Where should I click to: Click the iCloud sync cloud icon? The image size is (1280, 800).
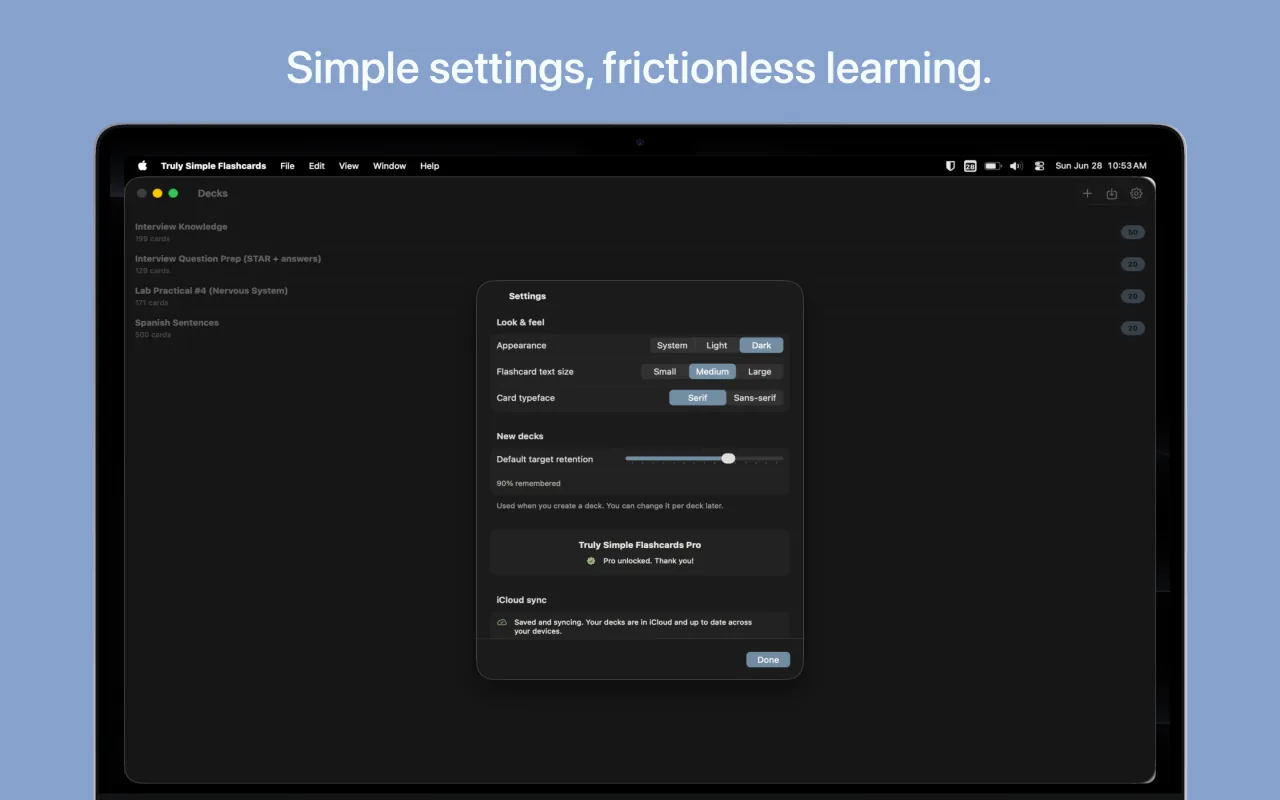[x=502, y=622]
